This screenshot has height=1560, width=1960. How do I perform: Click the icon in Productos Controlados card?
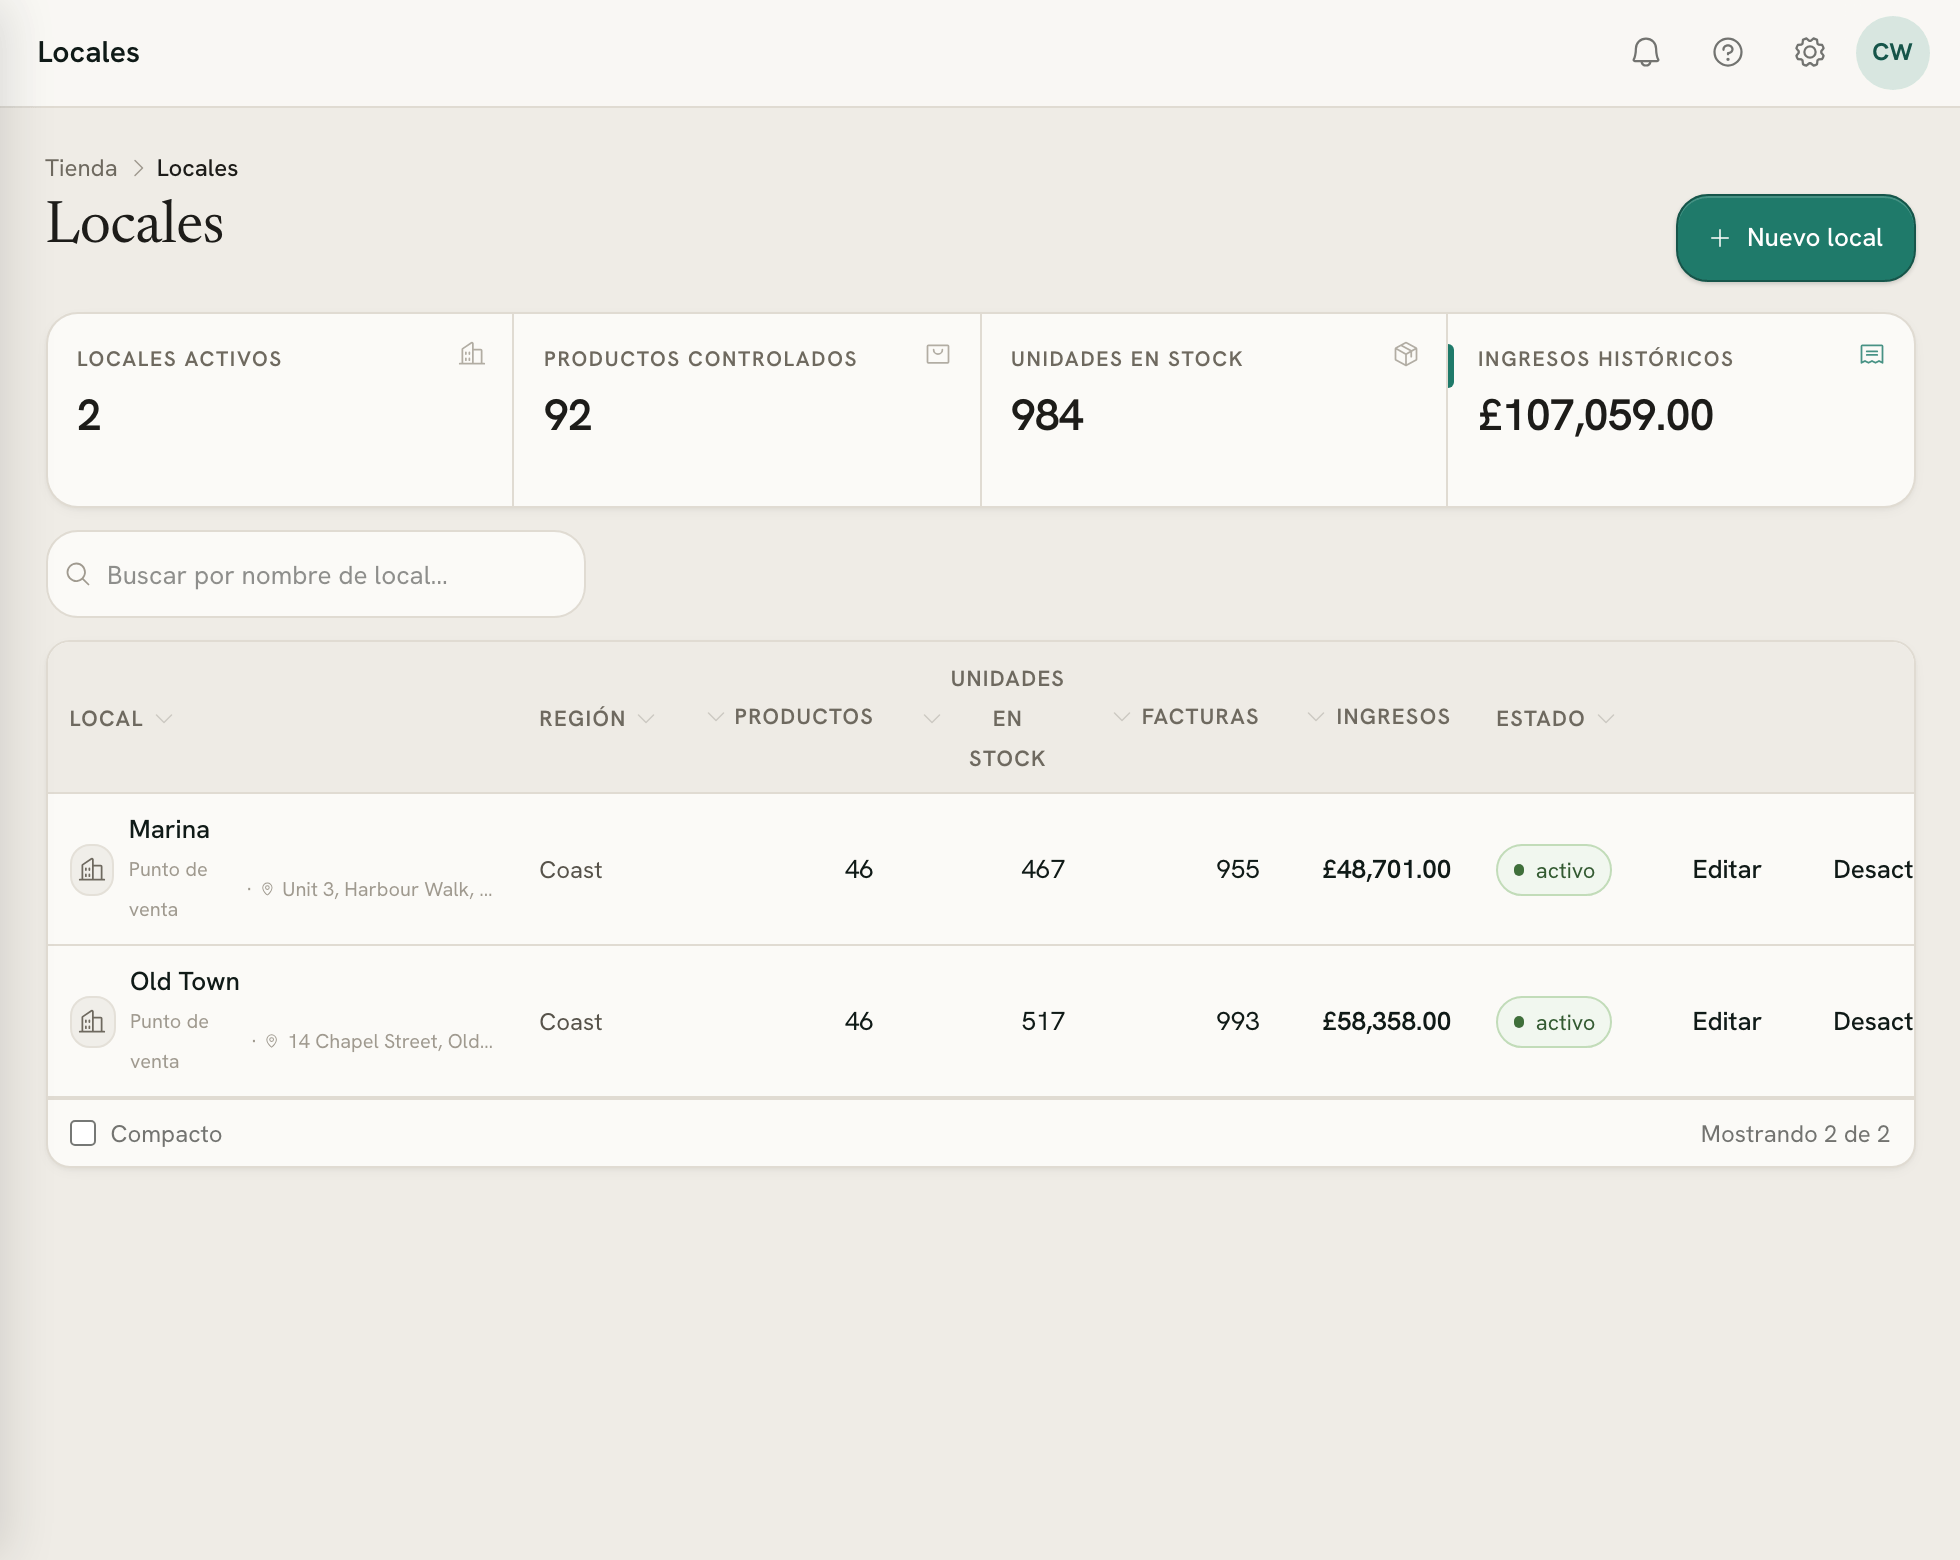(938, 354)
